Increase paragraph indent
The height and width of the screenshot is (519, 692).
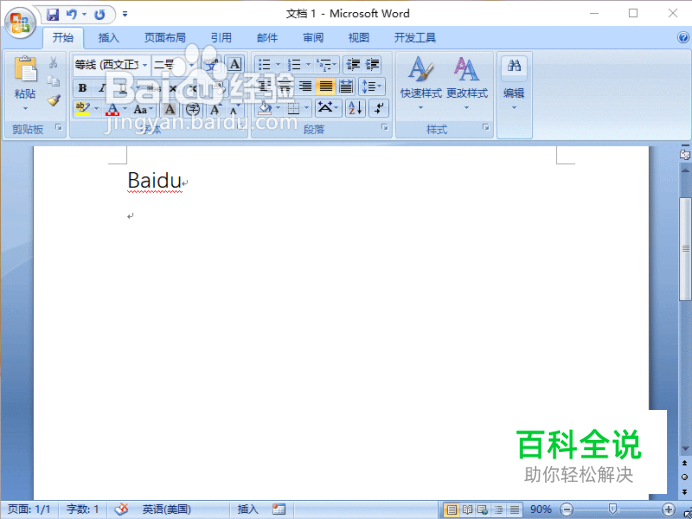point(372,65)
